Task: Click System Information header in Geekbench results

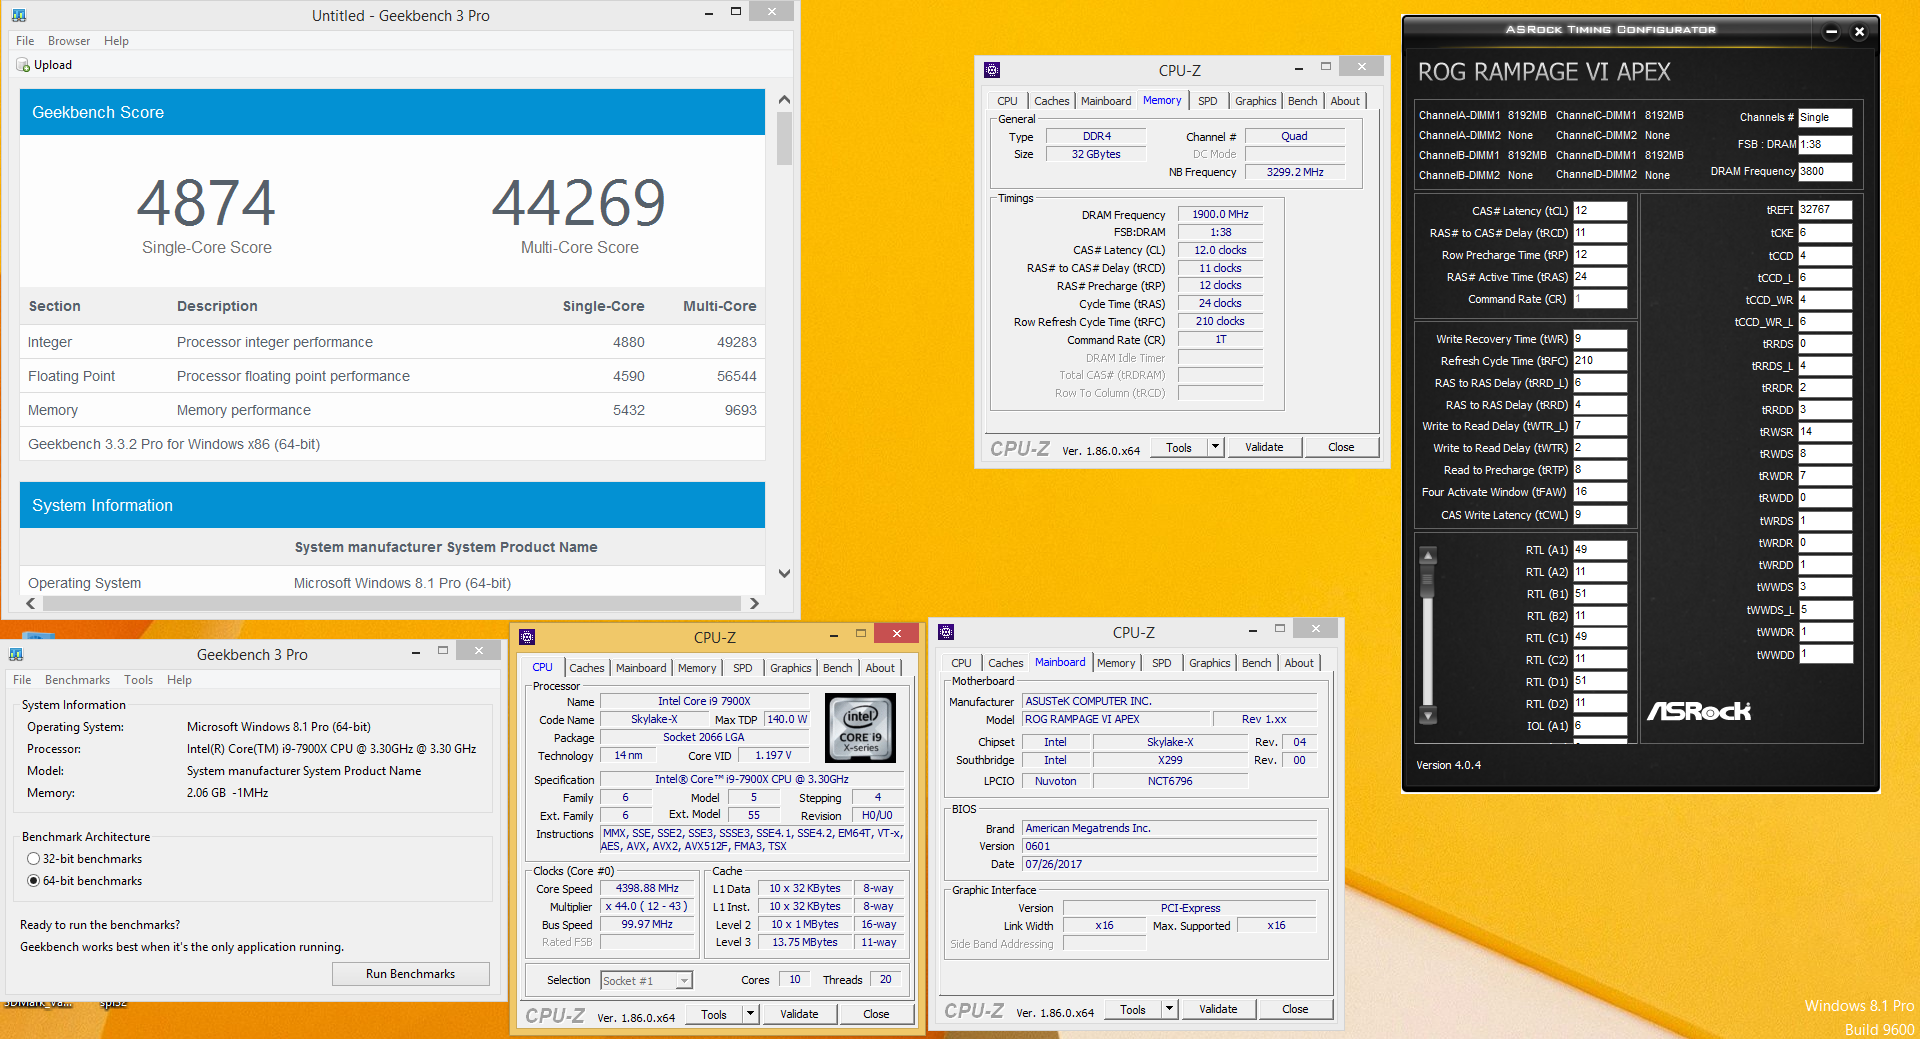Action: pyautogui.click(x=392, y=505)
